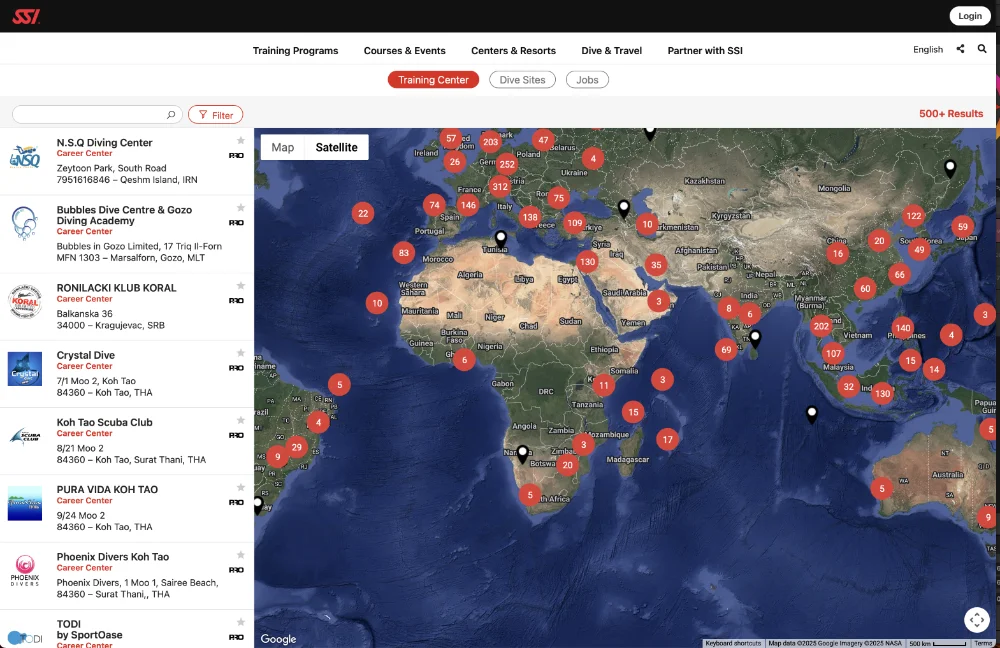Star Koh Tao Scuba Club

coord(240,420)
